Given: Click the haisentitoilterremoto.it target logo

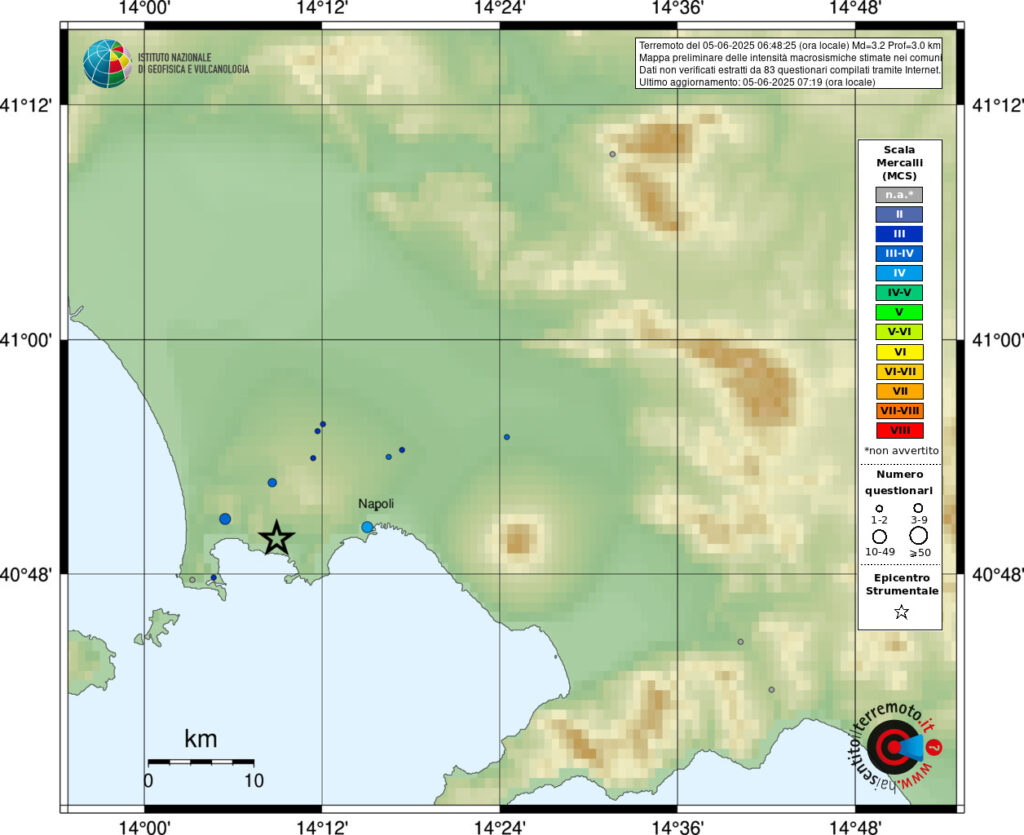Looking at the screenshot, I should click(891, 747).
